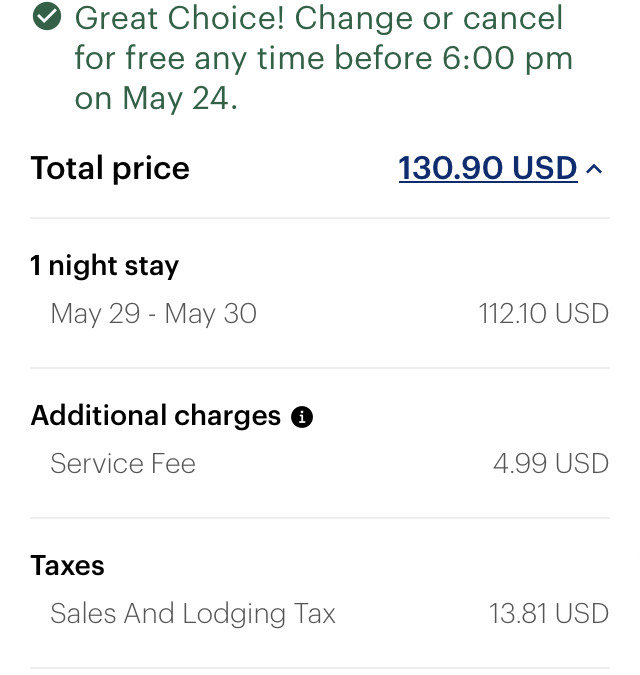The image size is (640, 675).
Task: Click the 112.10 USD nightly rate amount
Action: [544, 313]
